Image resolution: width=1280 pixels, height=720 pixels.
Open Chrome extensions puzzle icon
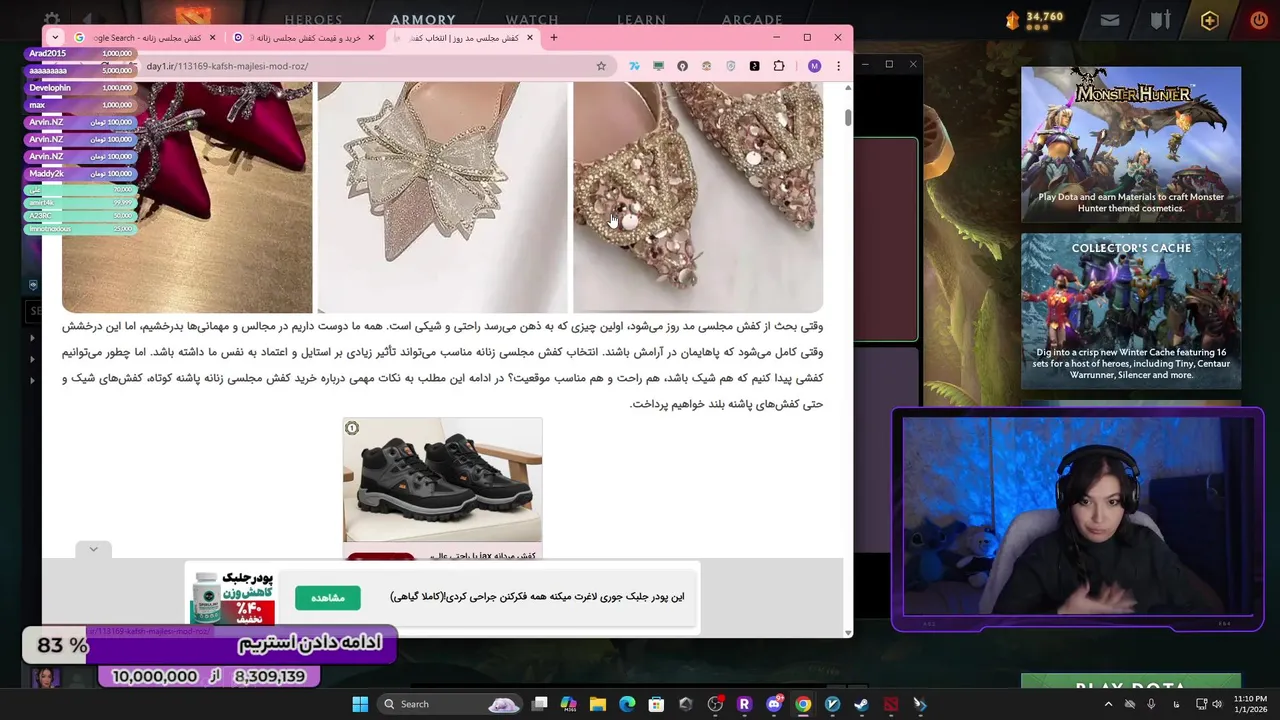(779, 66)
